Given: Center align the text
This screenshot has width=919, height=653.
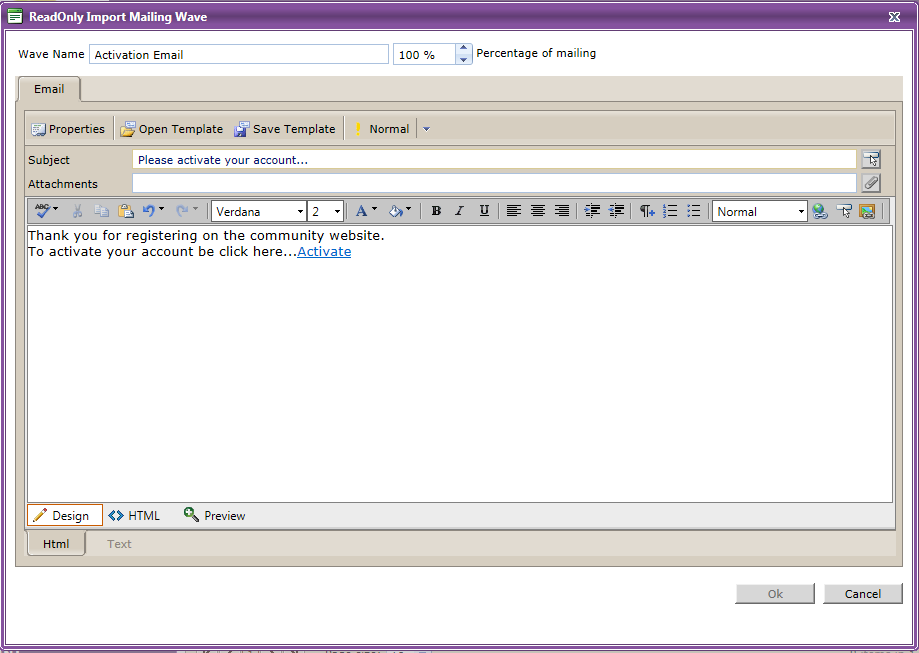Looking at the screenshot, I should click(538, 211).
